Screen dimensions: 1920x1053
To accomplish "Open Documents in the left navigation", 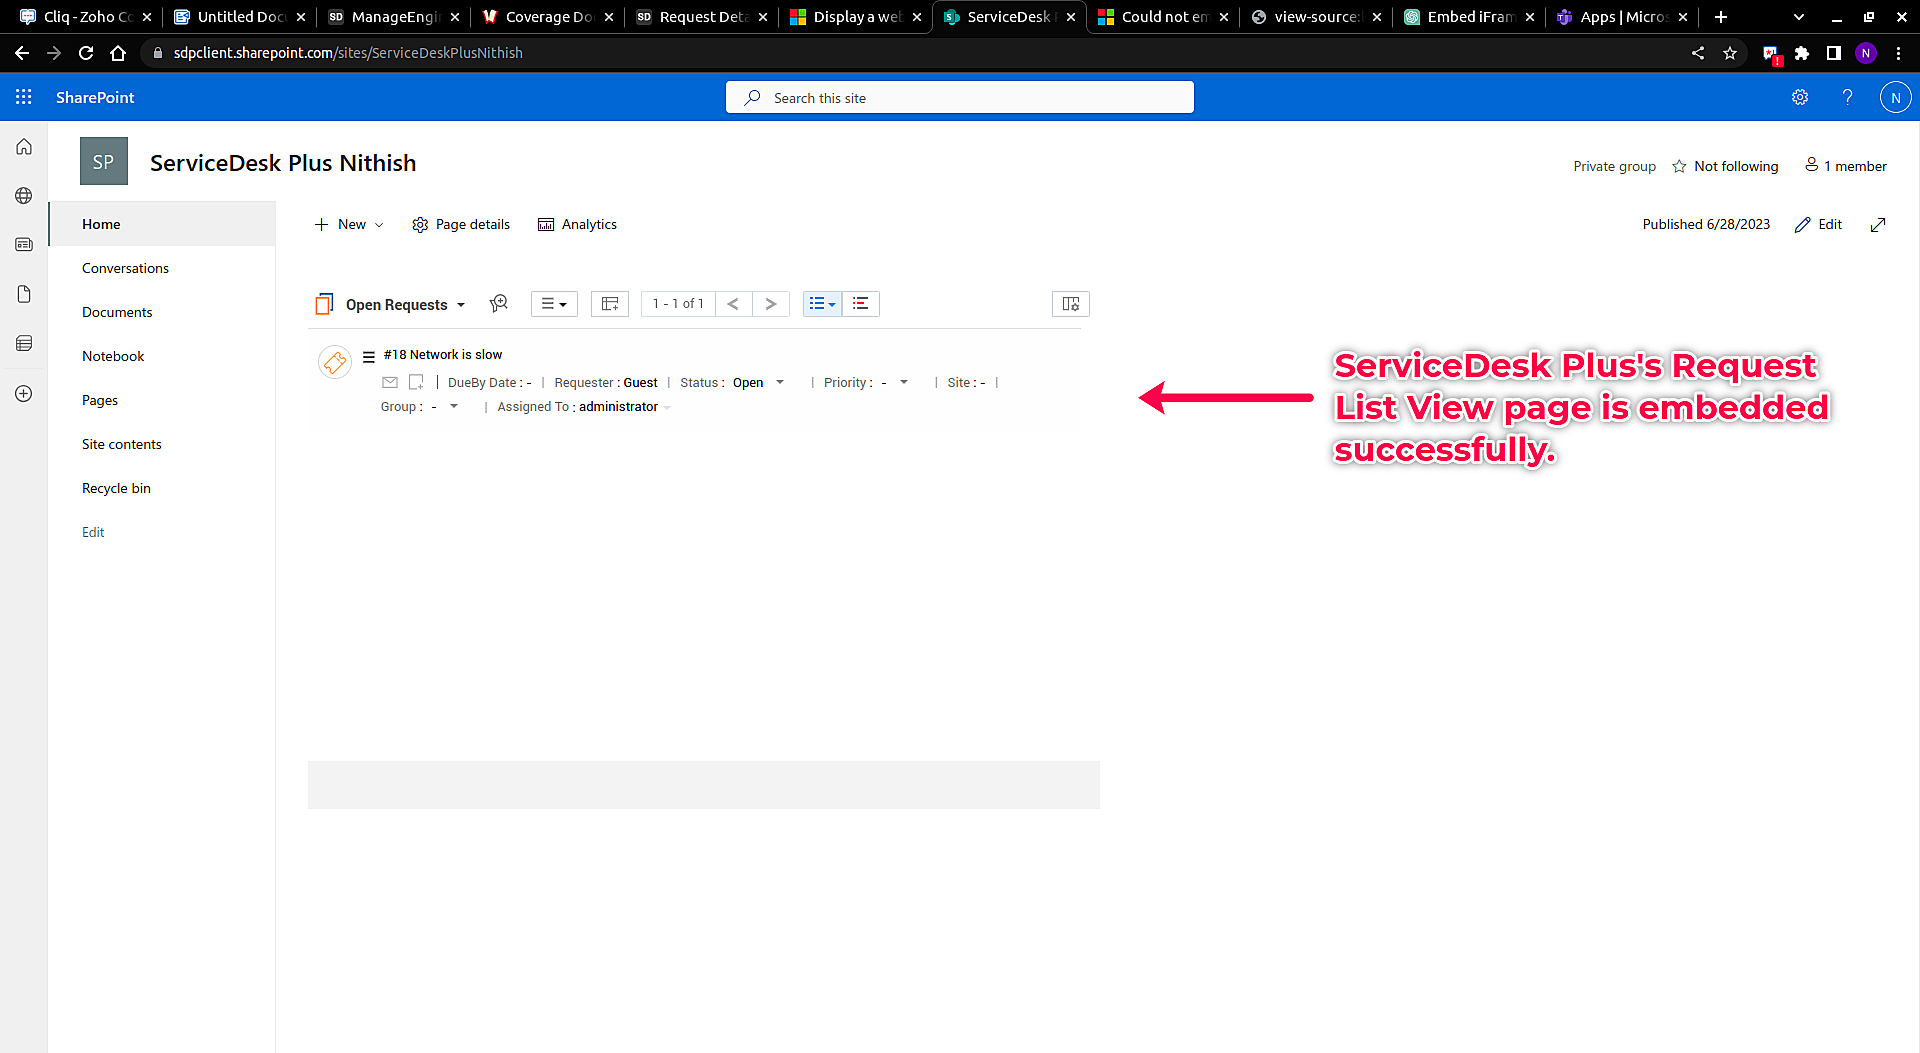I will 117,312.
